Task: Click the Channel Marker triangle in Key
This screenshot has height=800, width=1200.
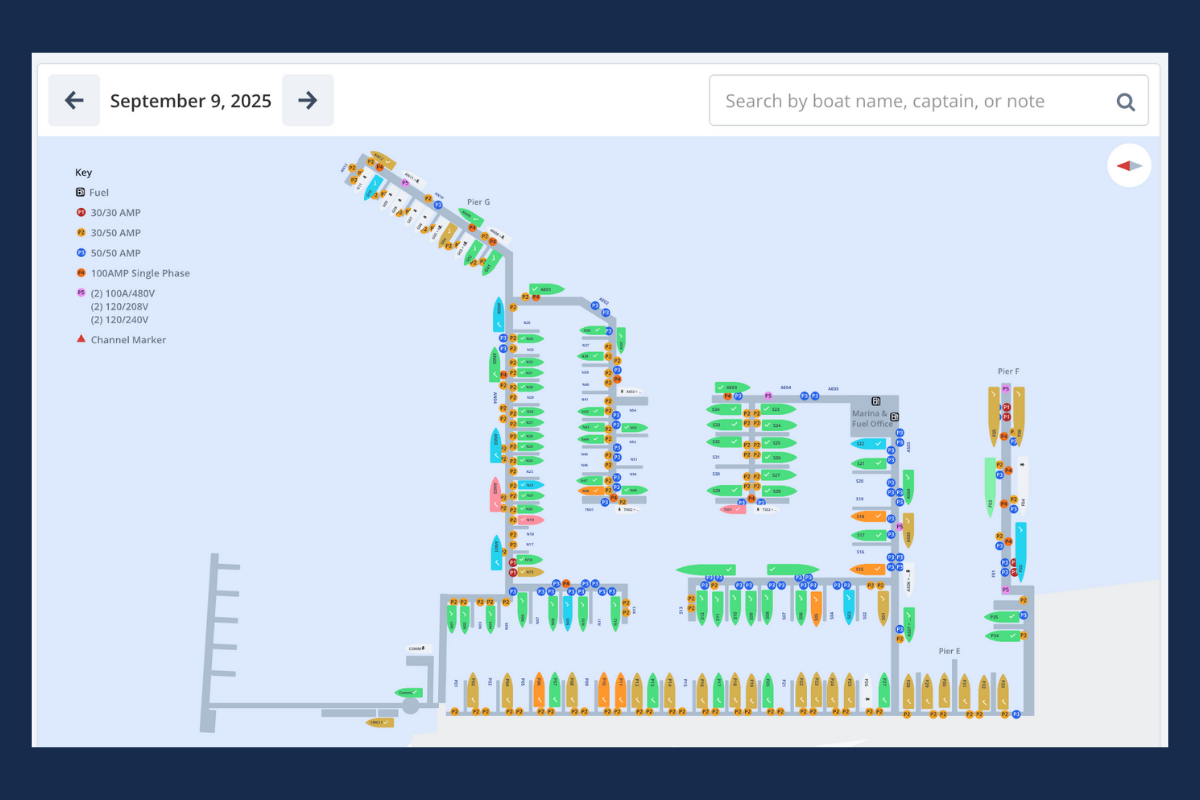Action: click(x=81, y=339)
